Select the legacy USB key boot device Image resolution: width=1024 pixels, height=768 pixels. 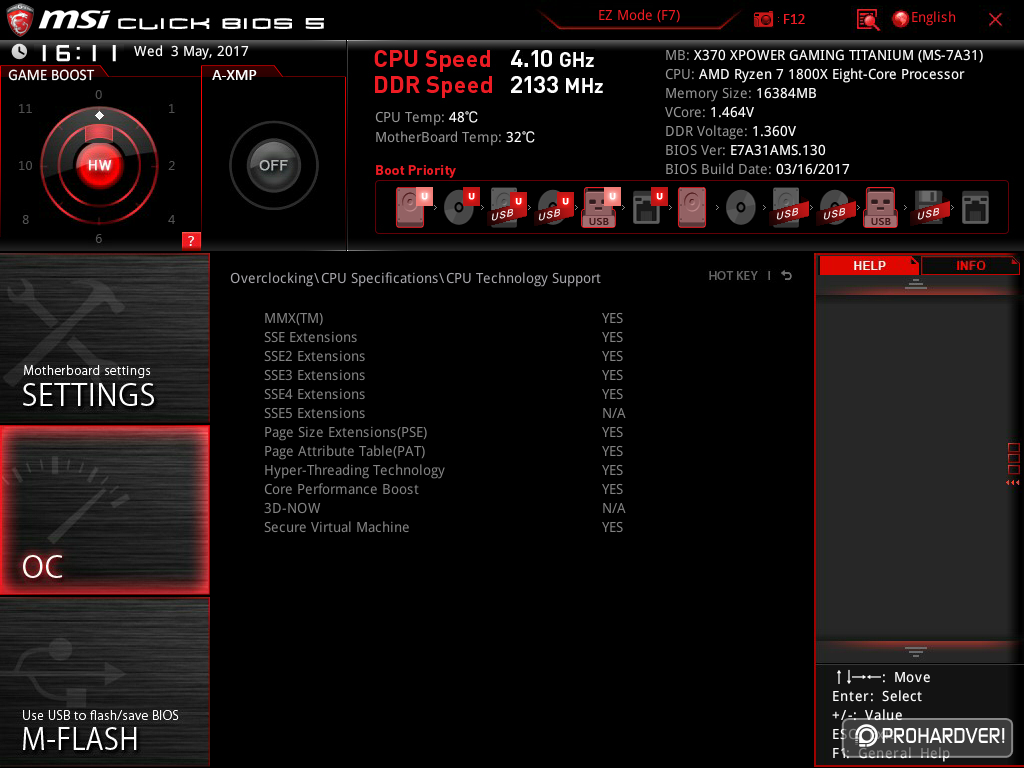pos(880,207)
